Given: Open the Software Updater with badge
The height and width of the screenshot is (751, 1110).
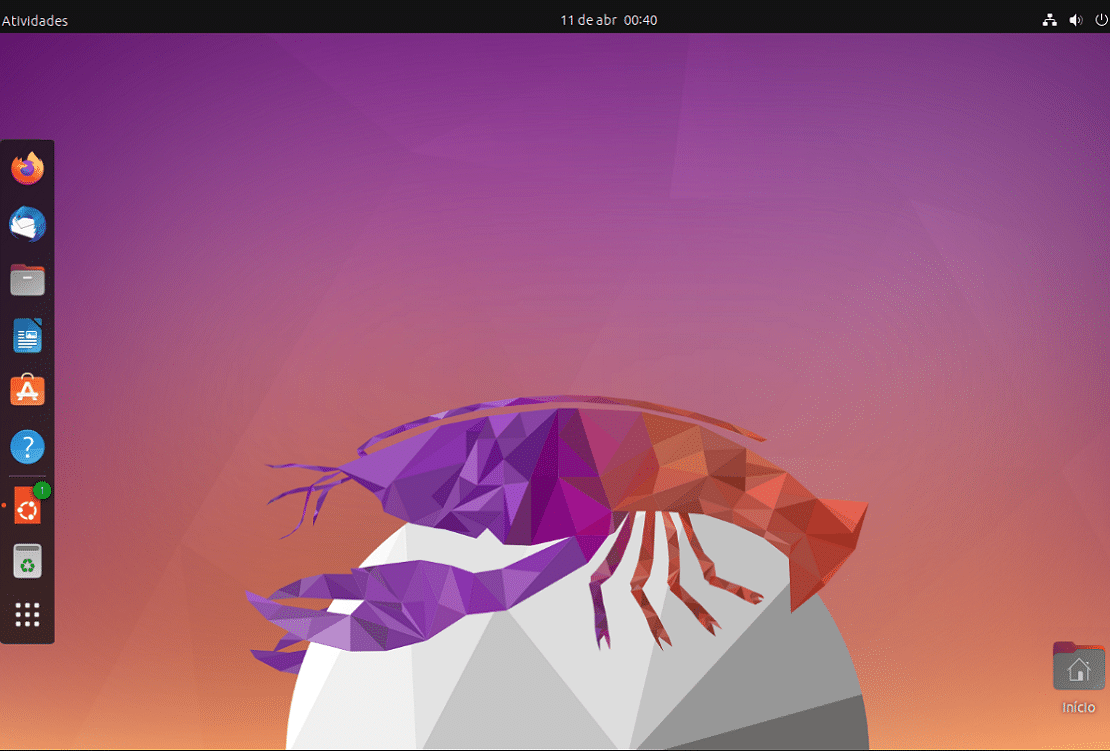Looking at the screenshot, I should (28, 505).
